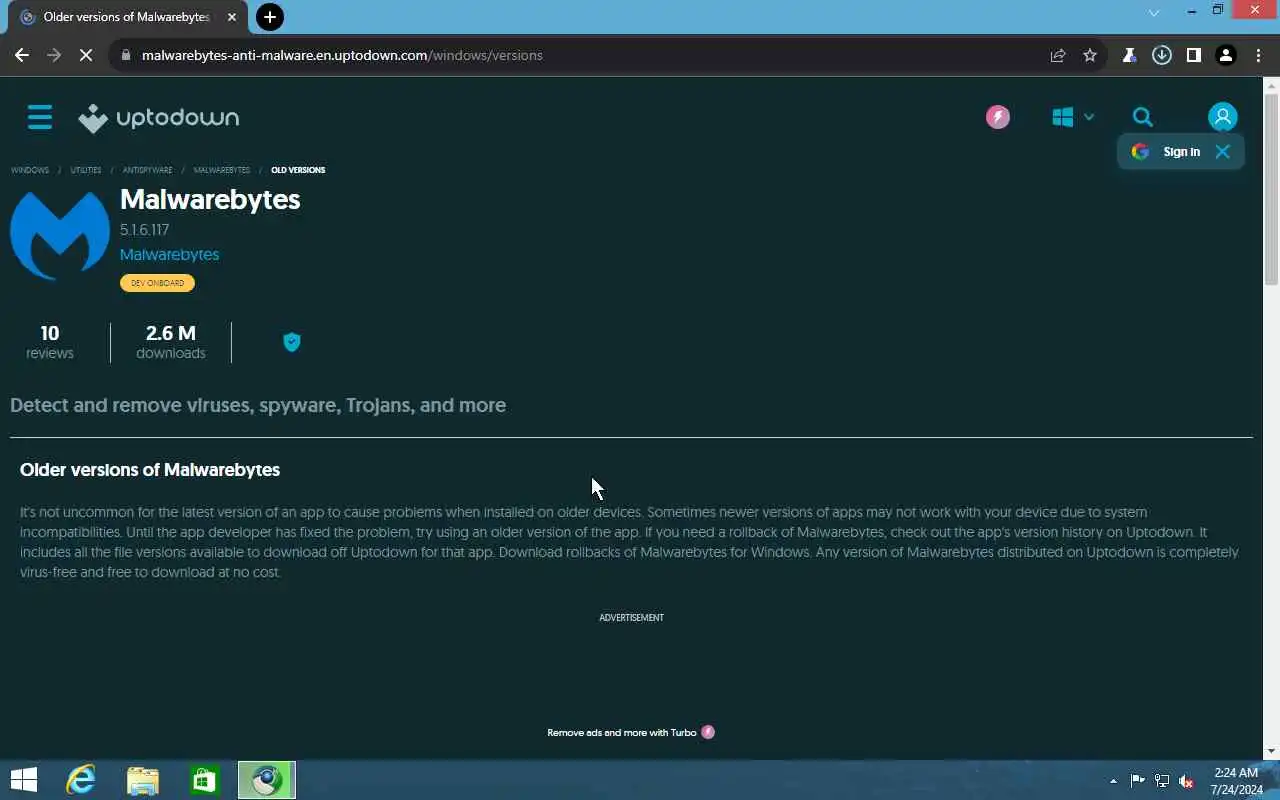Go back to the previous page

point(22,55)
